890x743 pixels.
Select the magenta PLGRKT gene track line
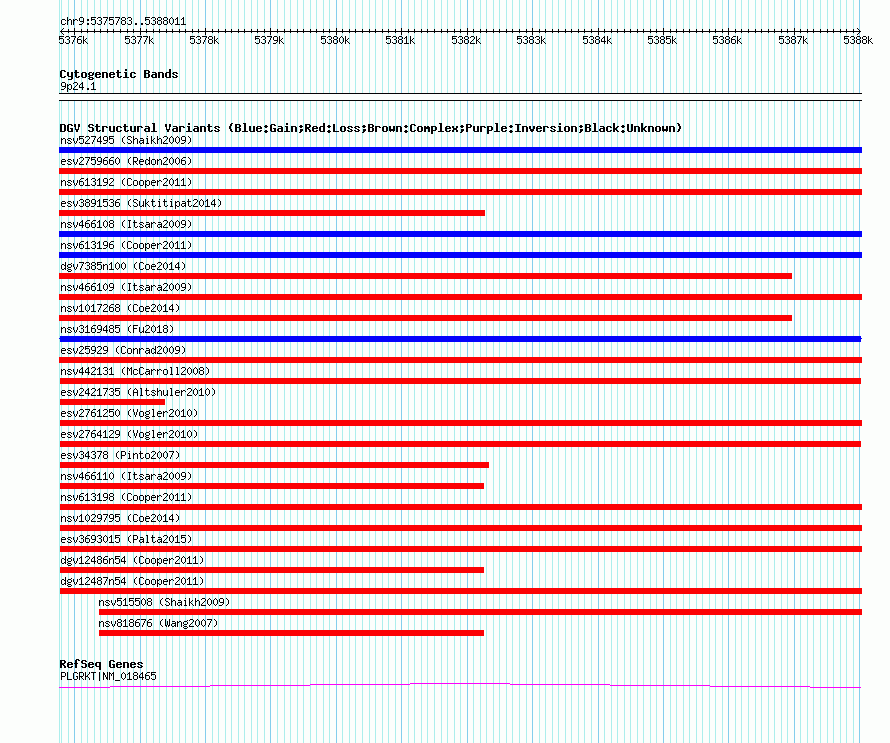click(460, 686)
